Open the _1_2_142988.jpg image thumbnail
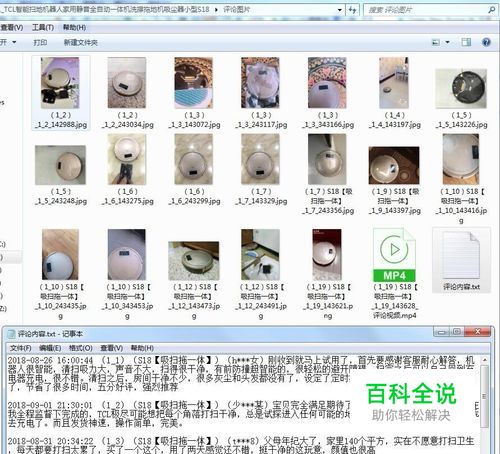 [60, 83]
